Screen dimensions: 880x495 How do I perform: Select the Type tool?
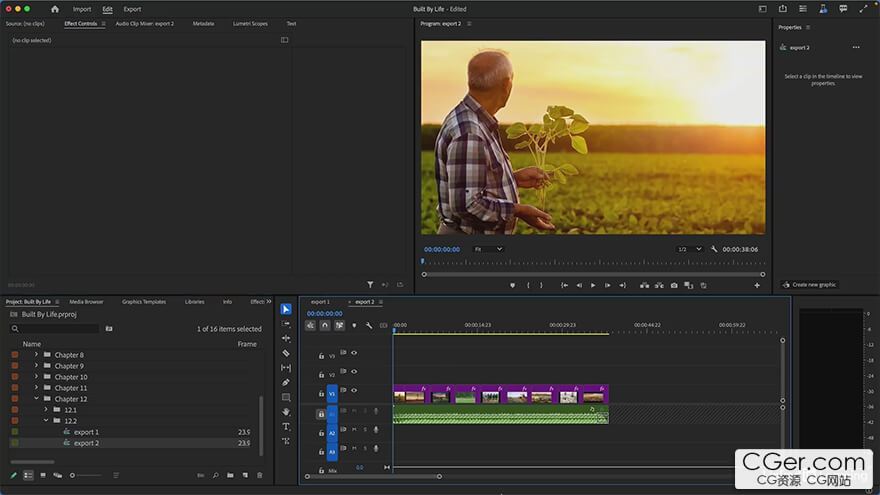286,427
